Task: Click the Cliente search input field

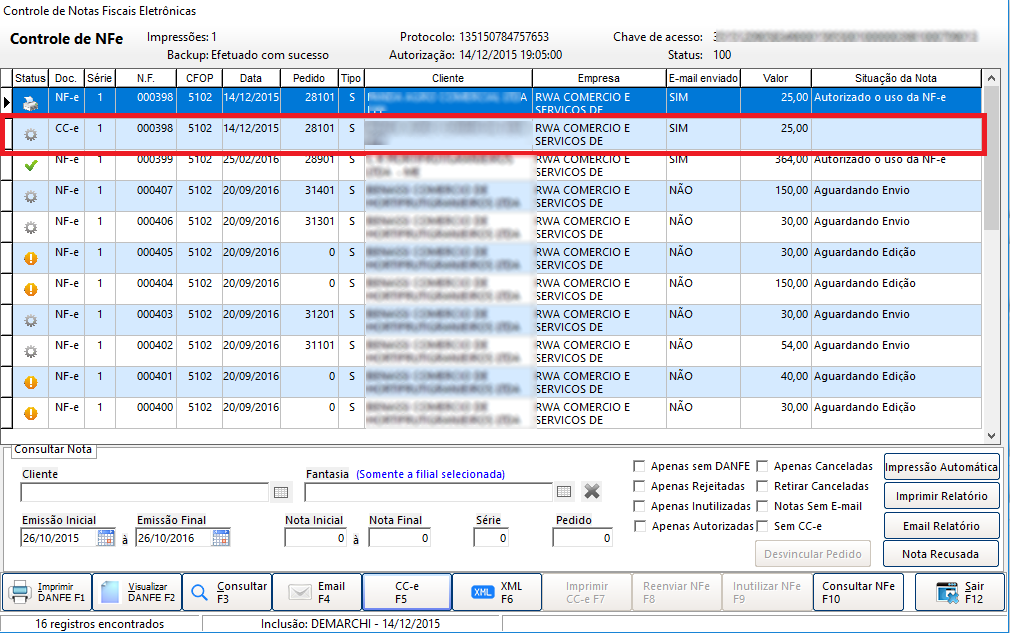Action: (x=145, y=493)
